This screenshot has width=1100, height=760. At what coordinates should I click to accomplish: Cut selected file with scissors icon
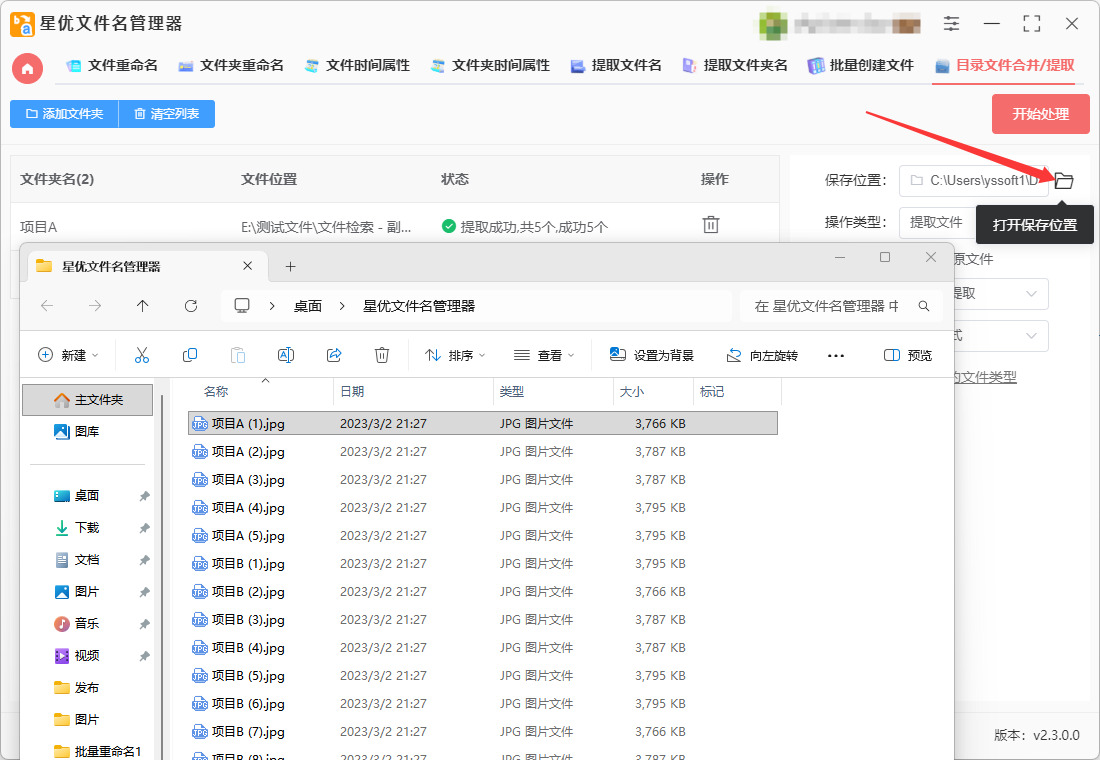pyautogui.click(x=142, y=355)
